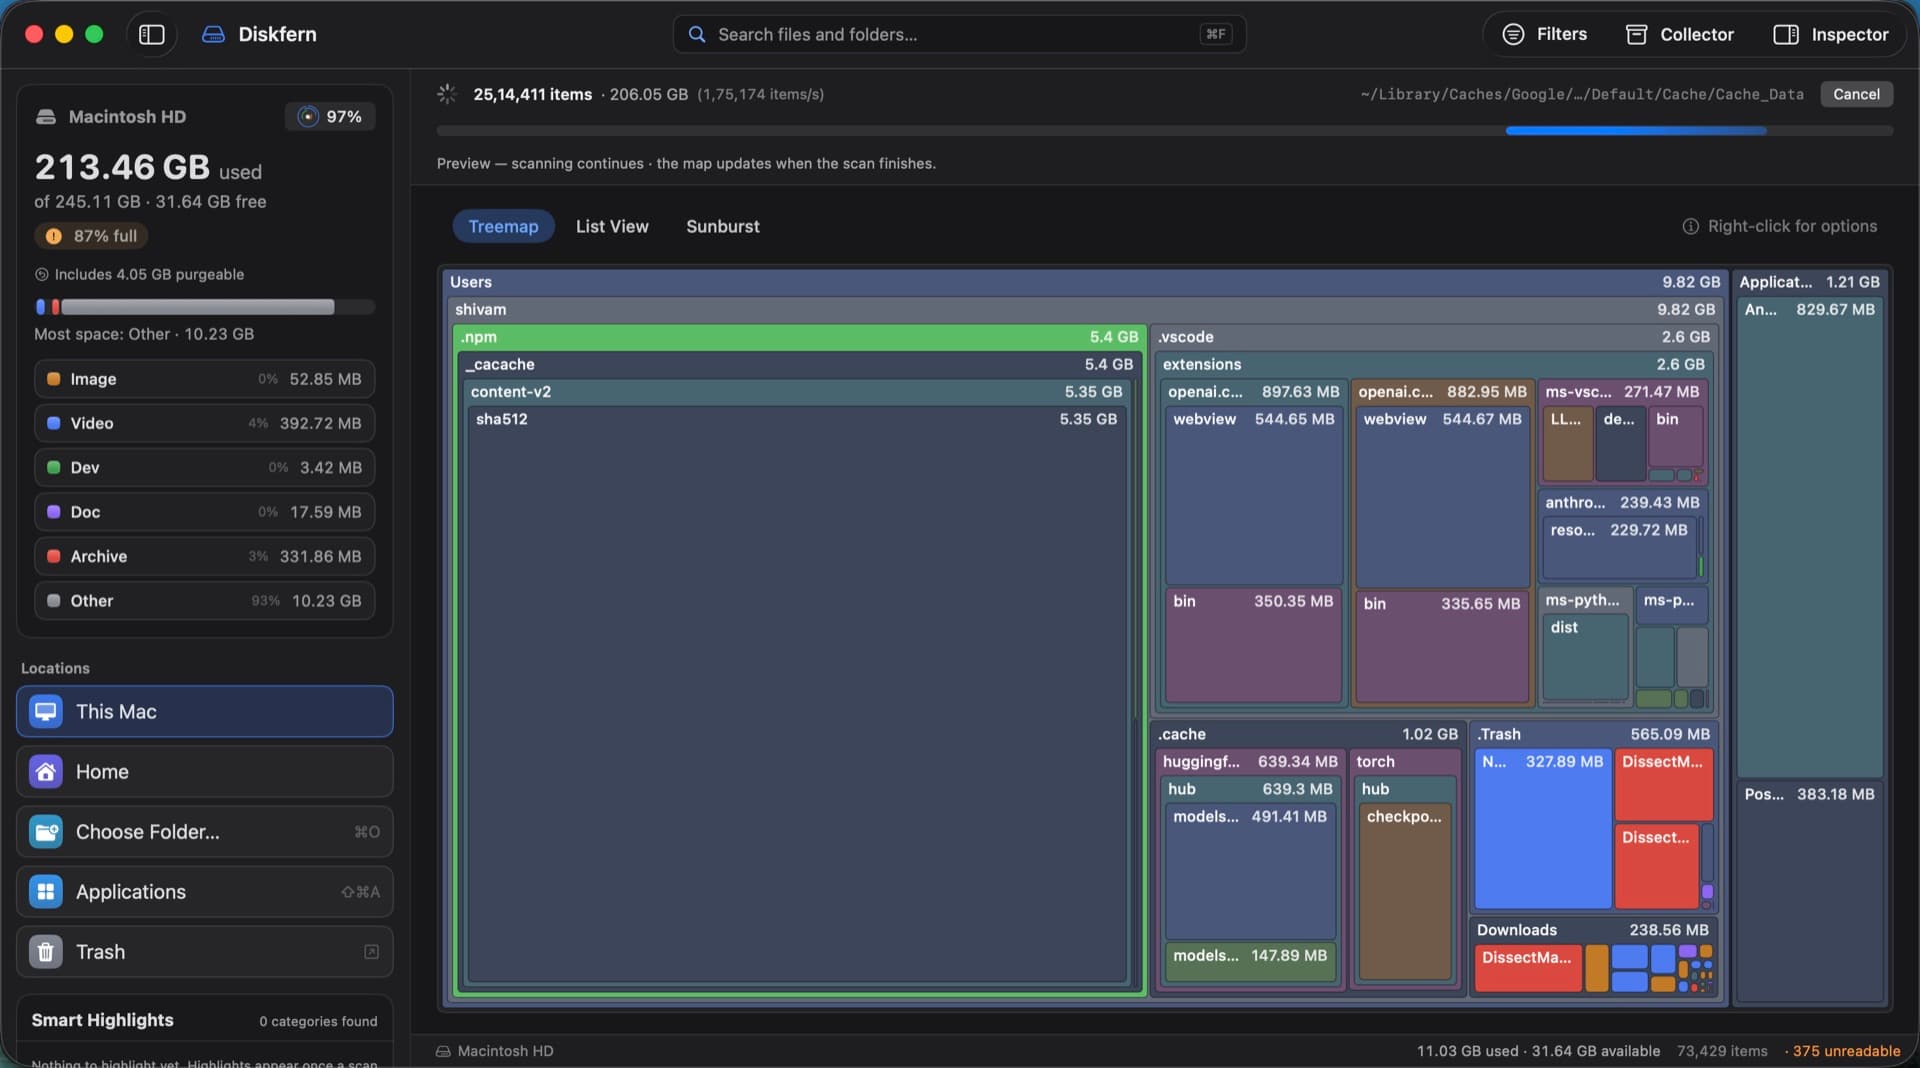
Task: Switch to the Treemap view
Action: click(503, 226)
